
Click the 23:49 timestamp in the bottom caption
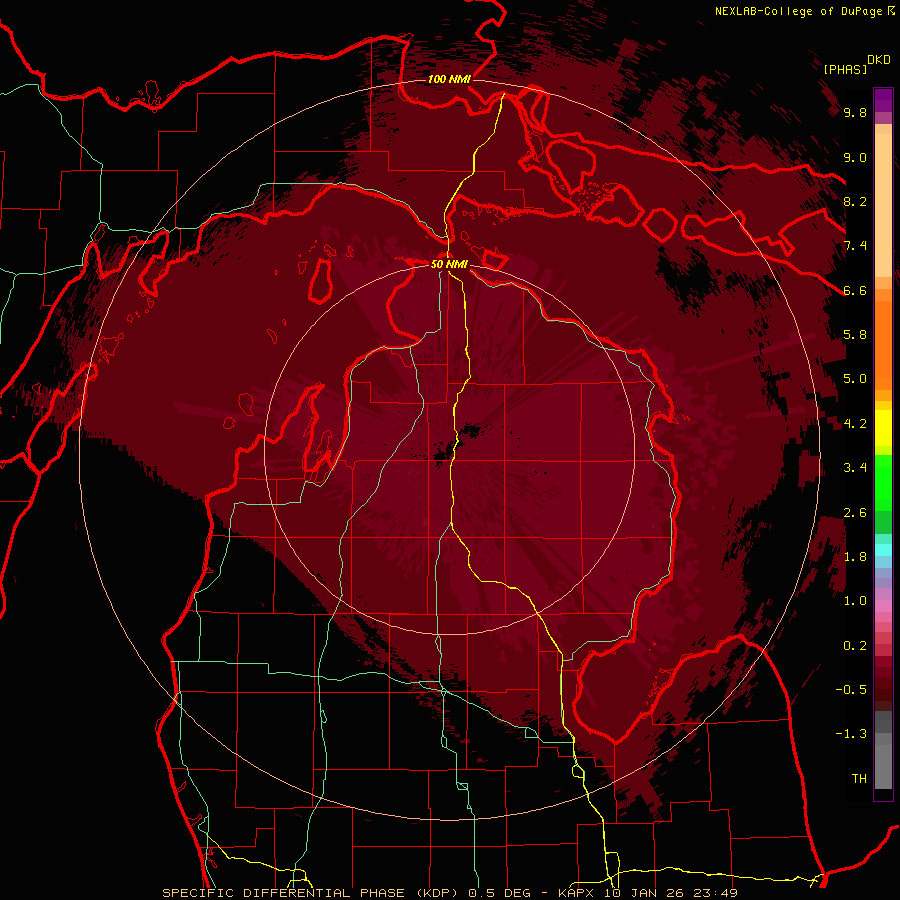coord(717,893)
